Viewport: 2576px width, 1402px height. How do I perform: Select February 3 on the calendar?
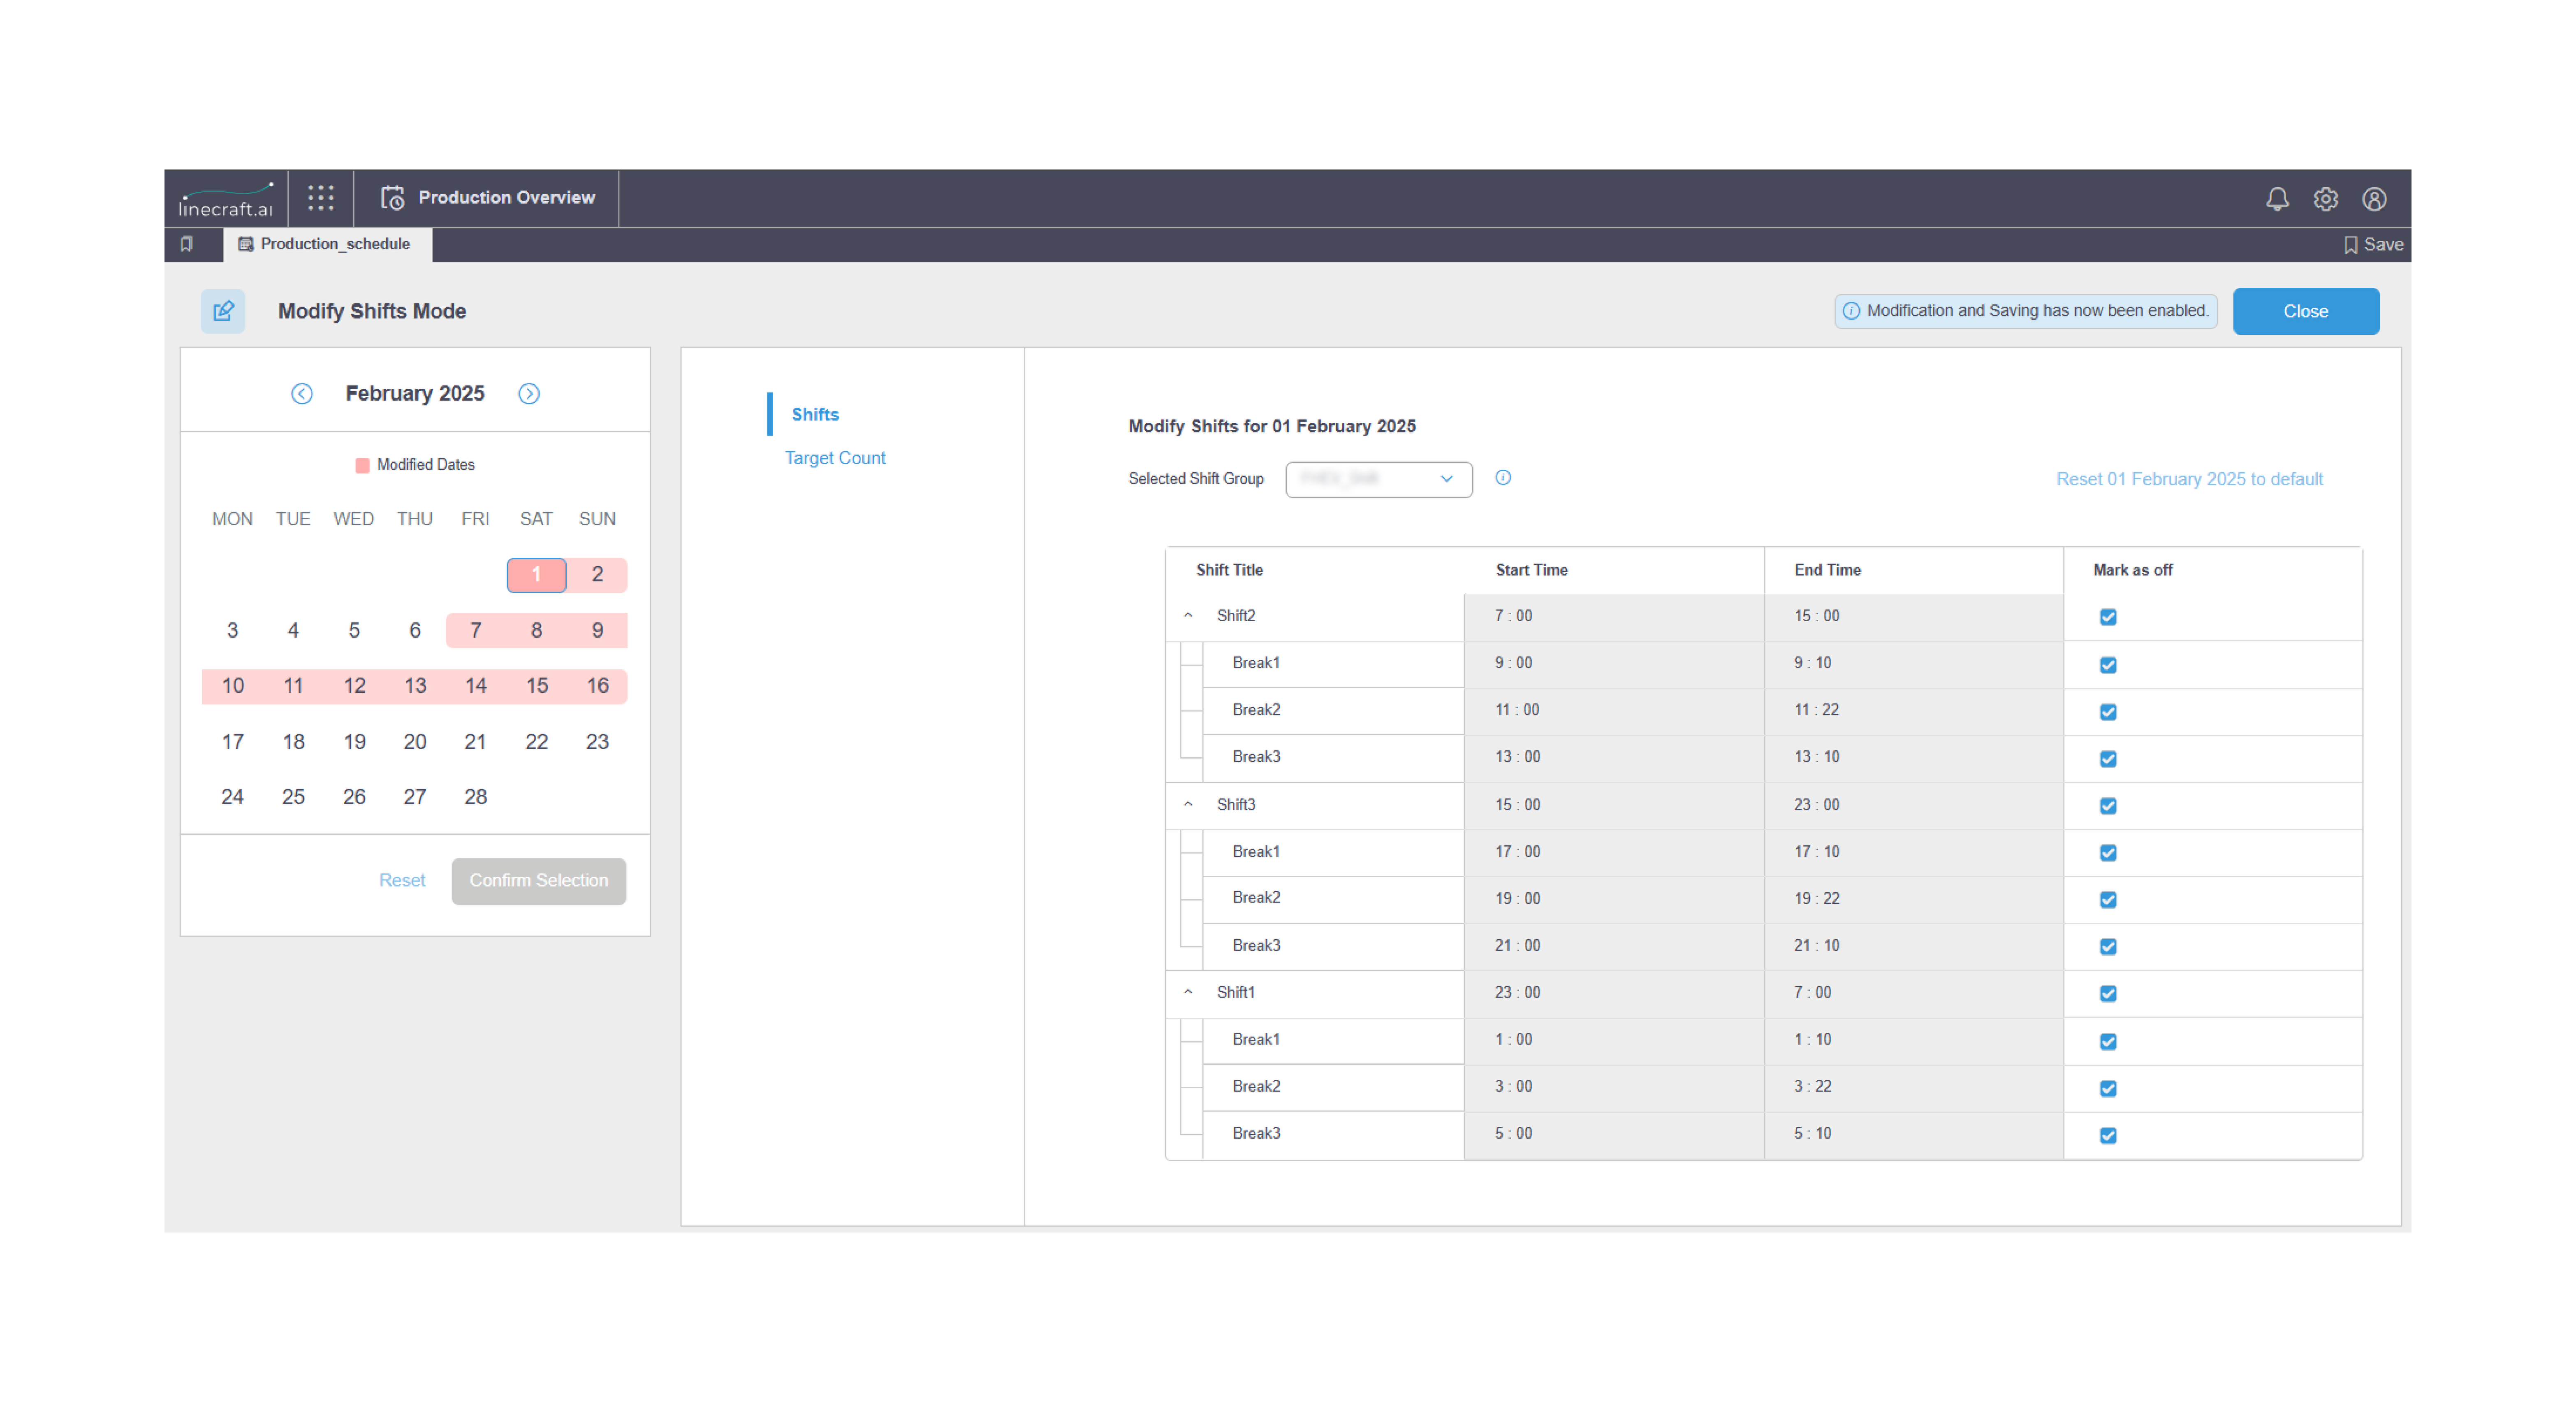pyautogui.click(x=232, y=631)
